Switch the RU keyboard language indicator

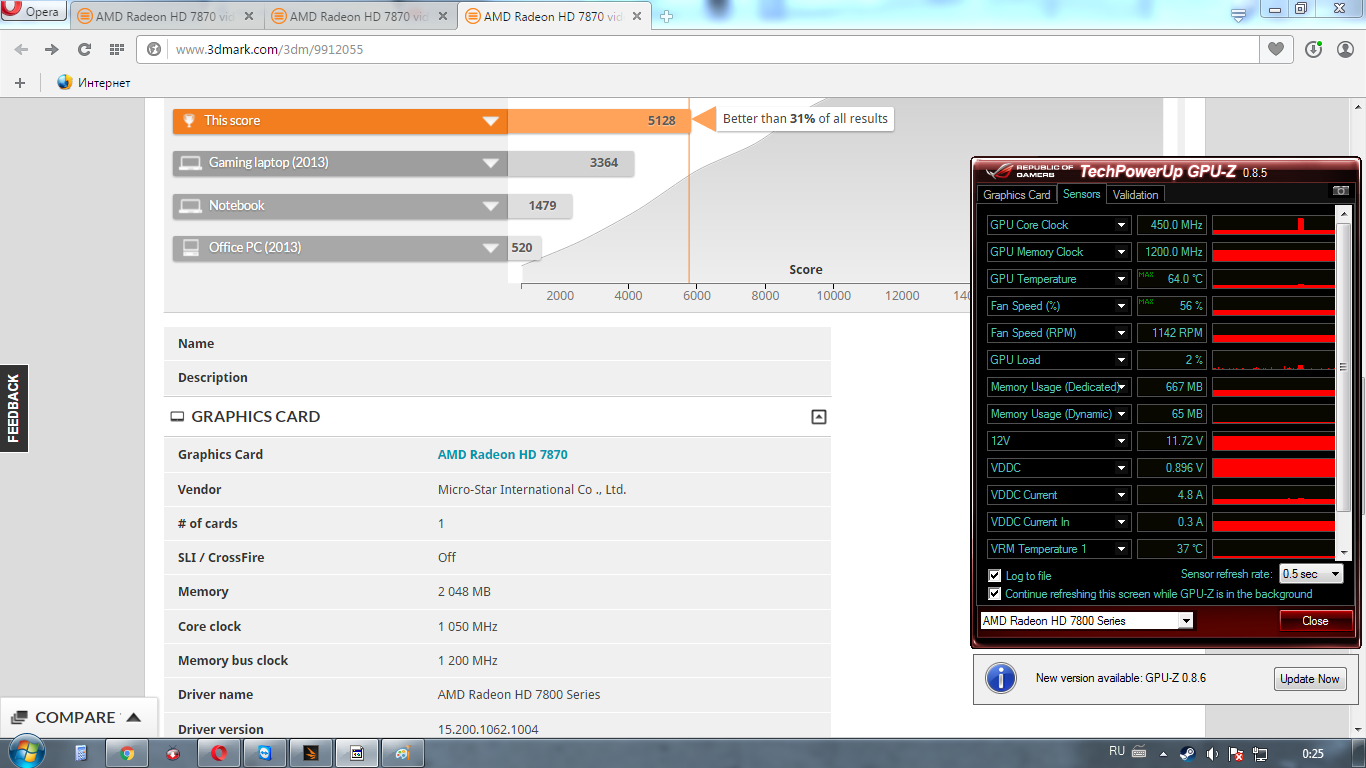[x=1117, y=751]
